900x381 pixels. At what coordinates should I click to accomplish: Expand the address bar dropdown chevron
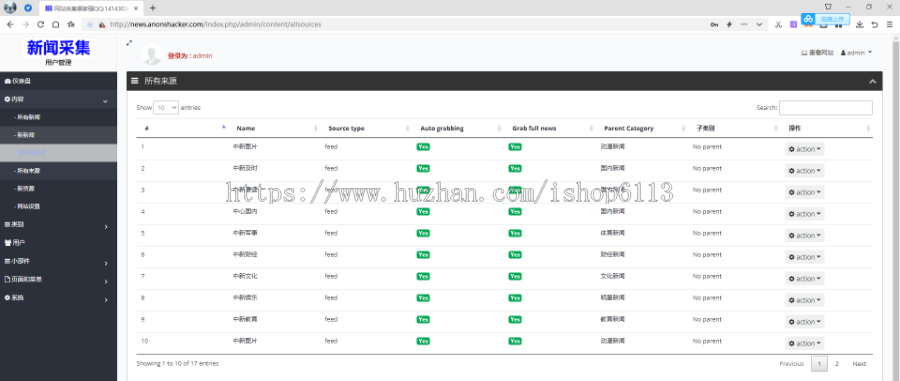[759, 25]
